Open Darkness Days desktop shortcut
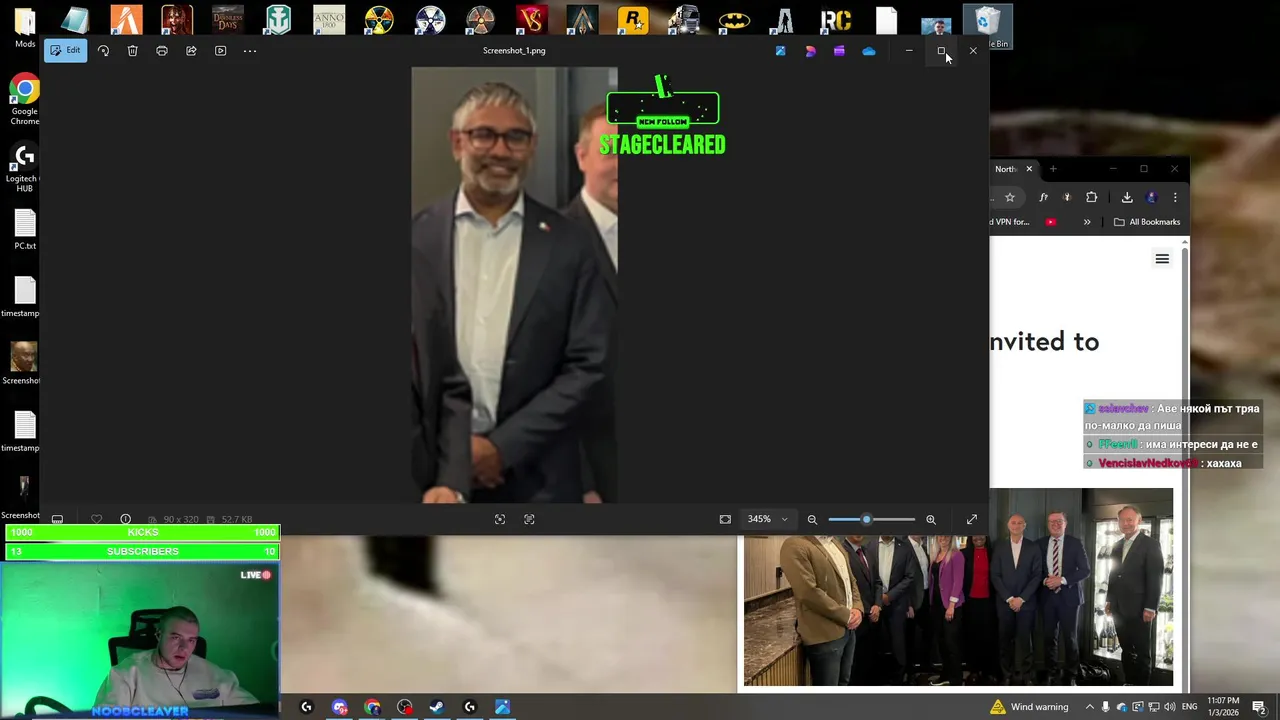 click(x=227, y=20)
